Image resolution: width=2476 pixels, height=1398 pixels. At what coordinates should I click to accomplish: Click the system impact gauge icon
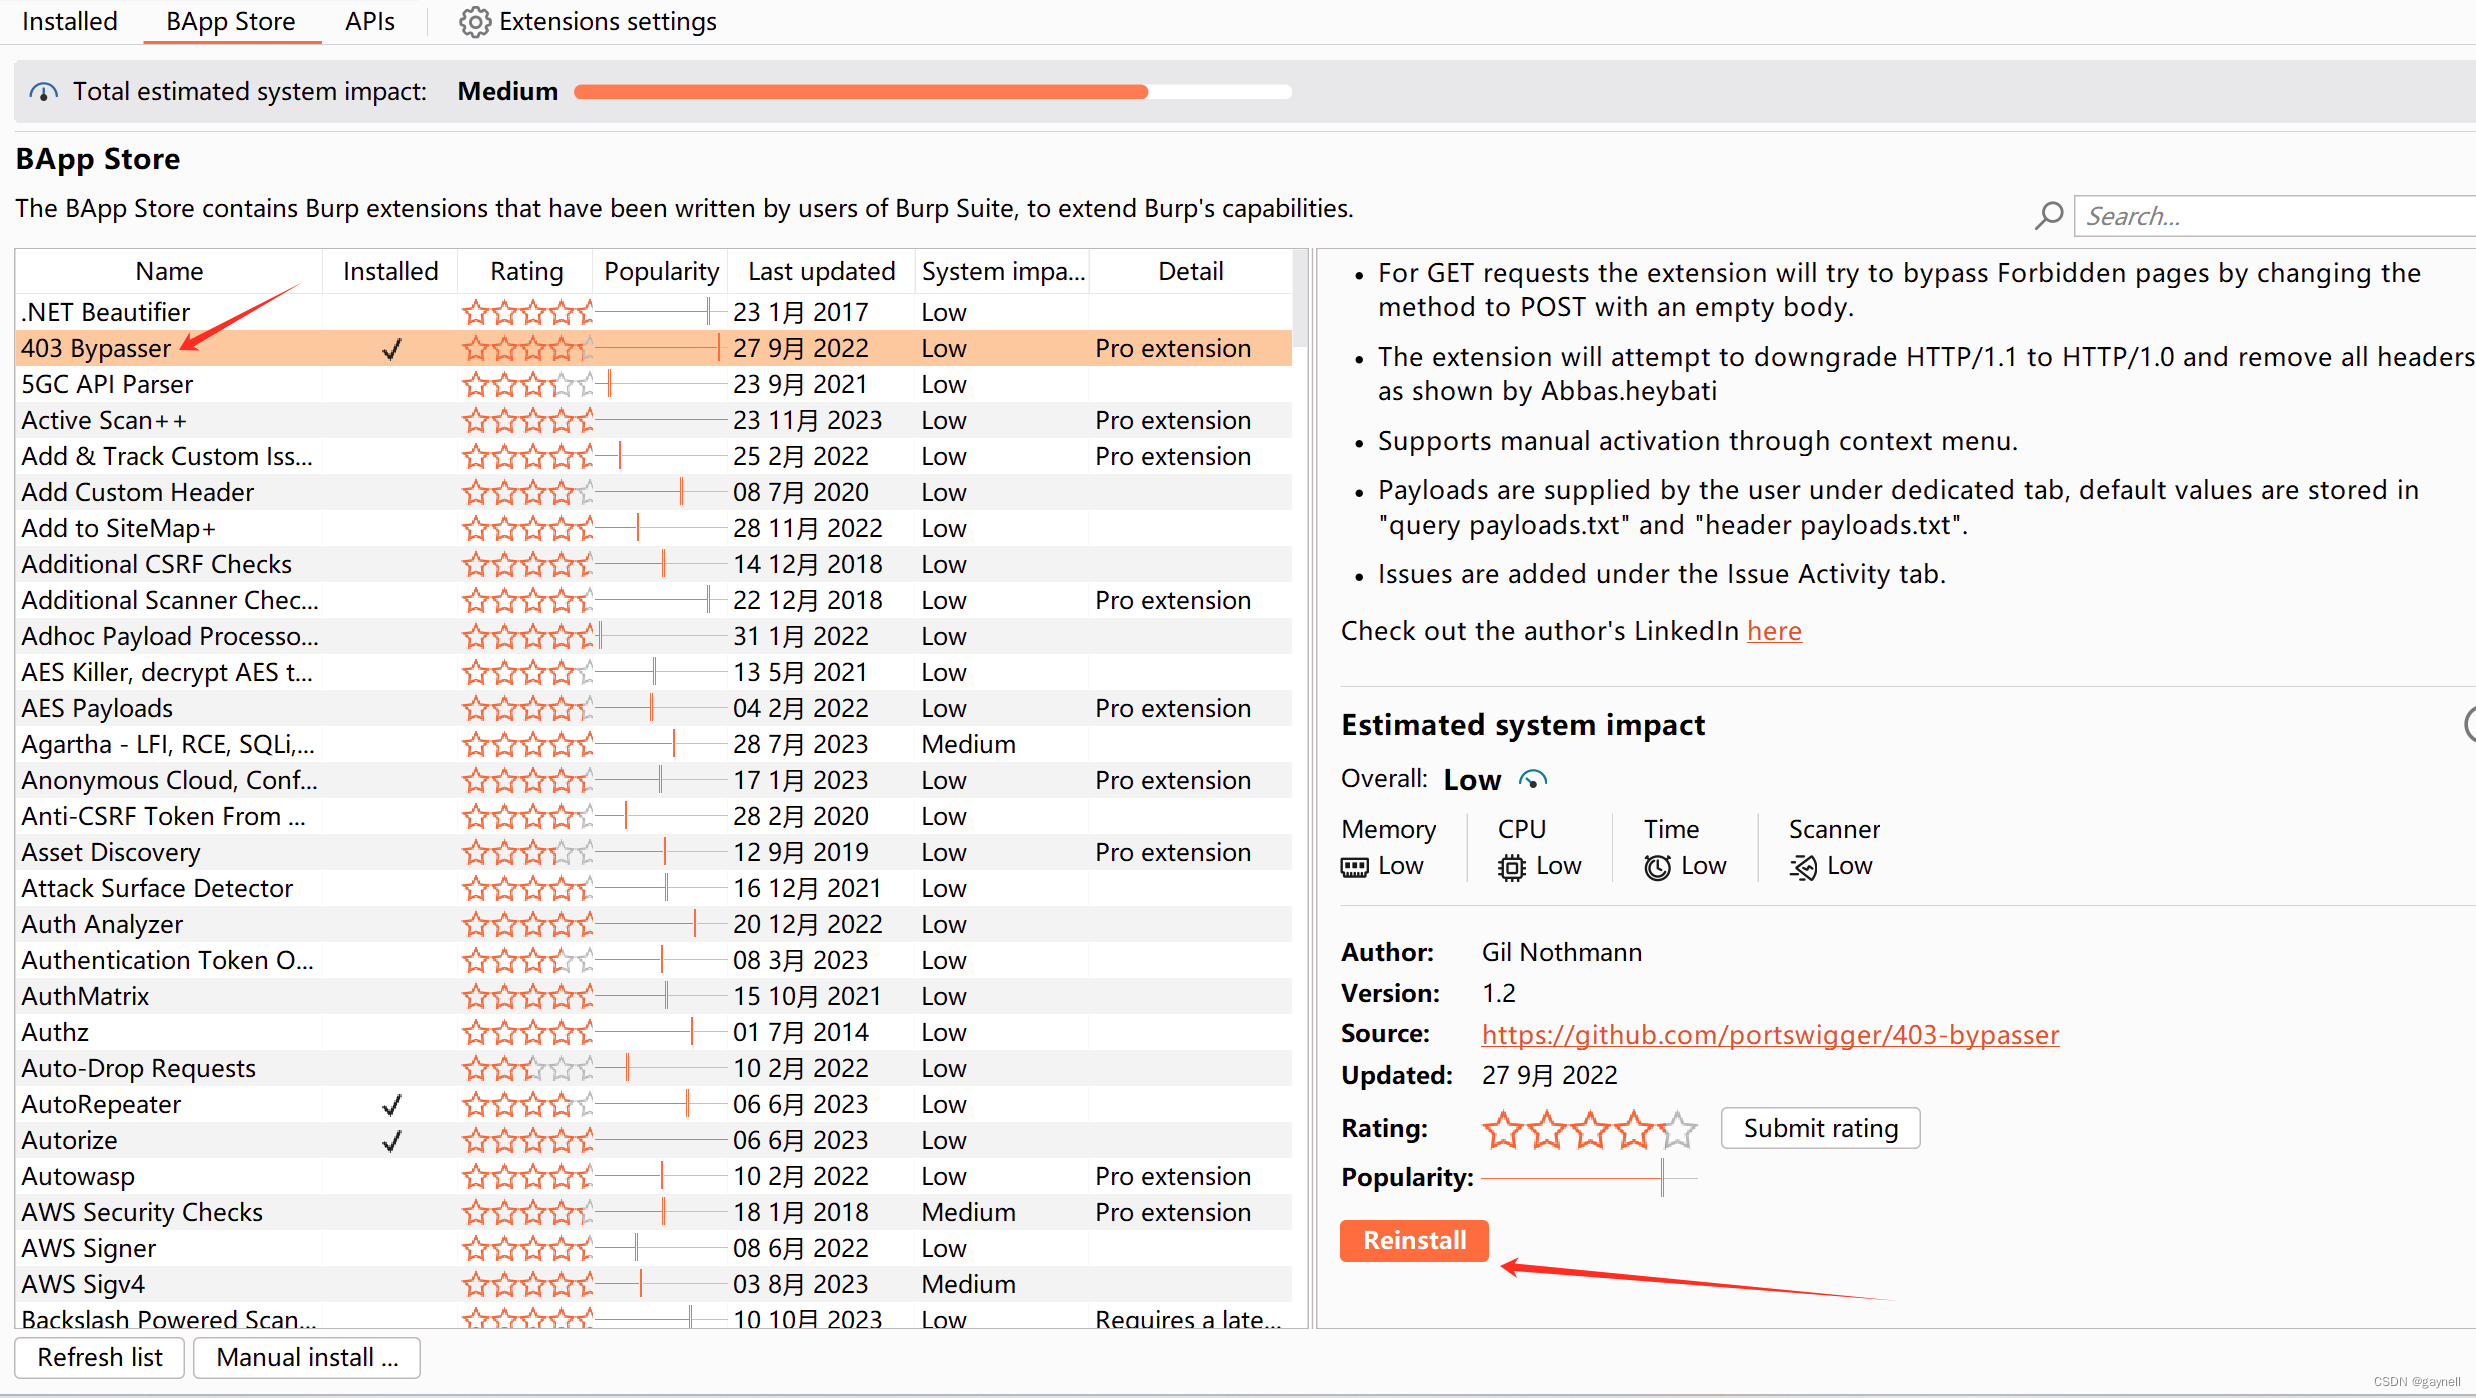pyautogui.click(x=43, y=92)
